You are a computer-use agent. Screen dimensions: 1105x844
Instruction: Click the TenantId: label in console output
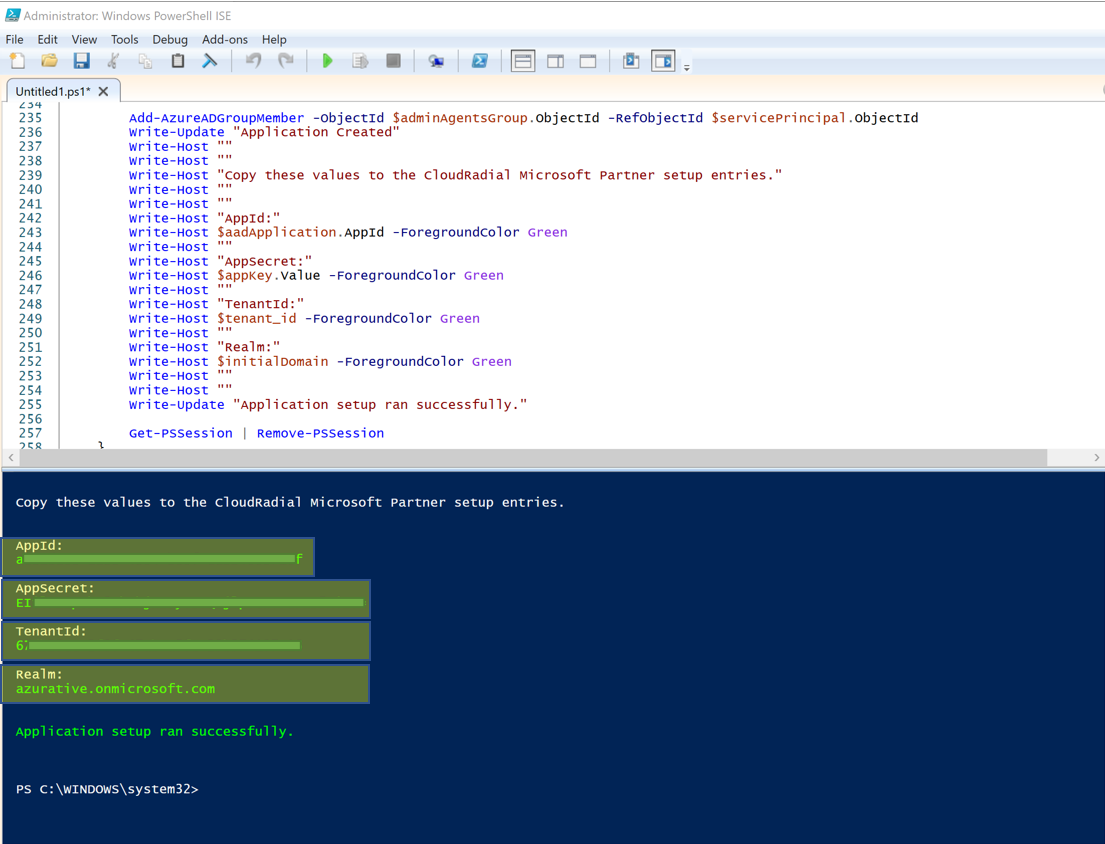point(51,631)
